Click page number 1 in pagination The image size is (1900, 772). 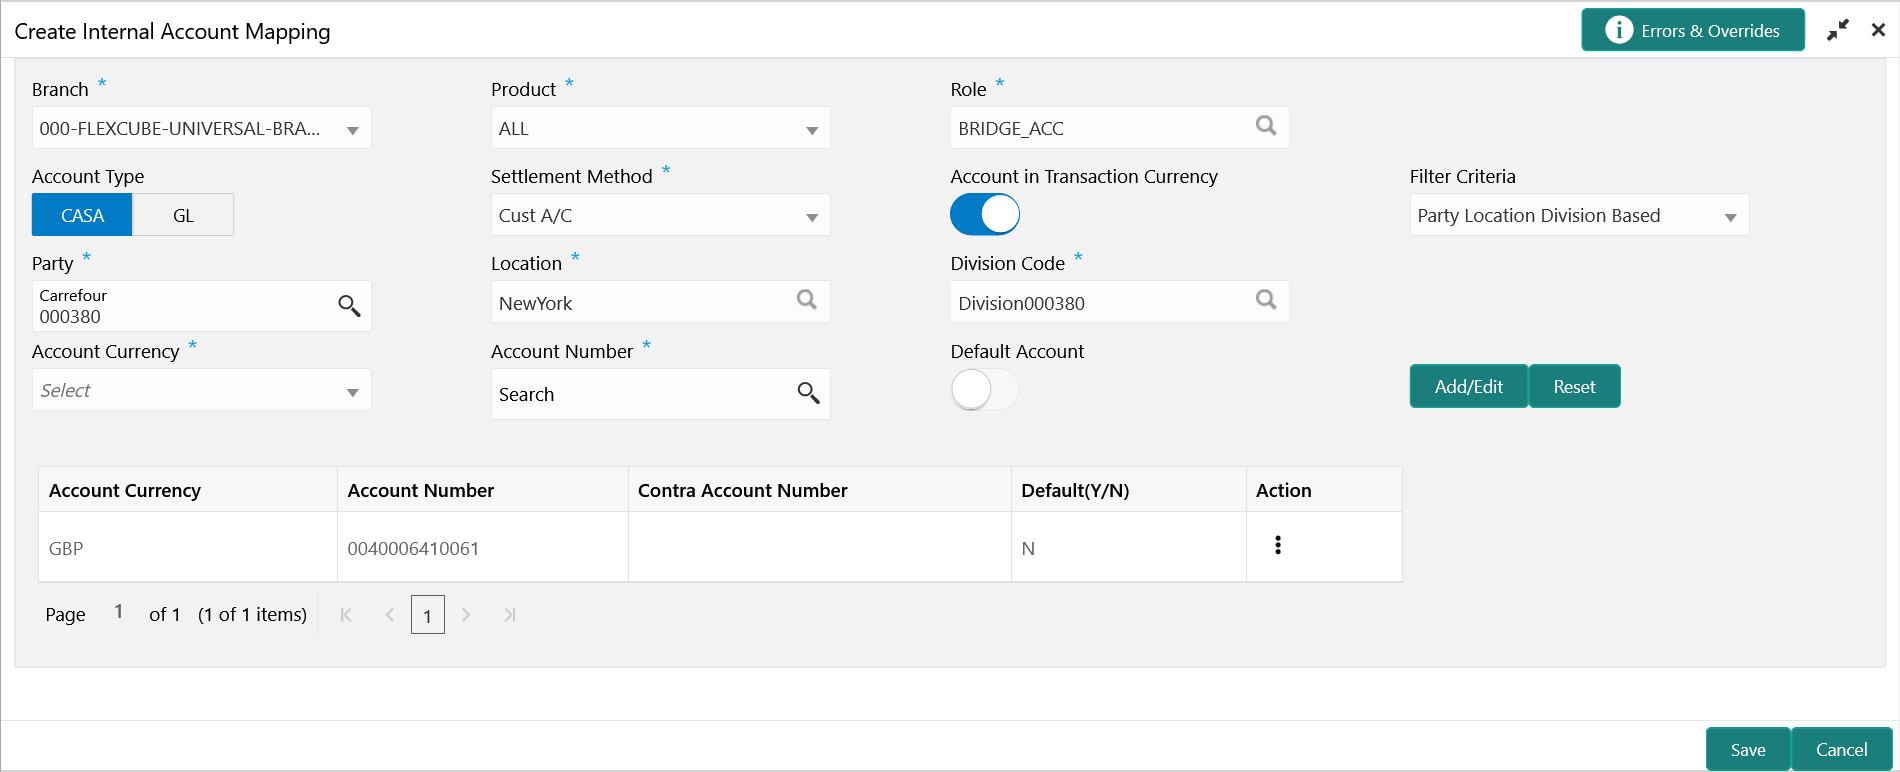(428, 615)
